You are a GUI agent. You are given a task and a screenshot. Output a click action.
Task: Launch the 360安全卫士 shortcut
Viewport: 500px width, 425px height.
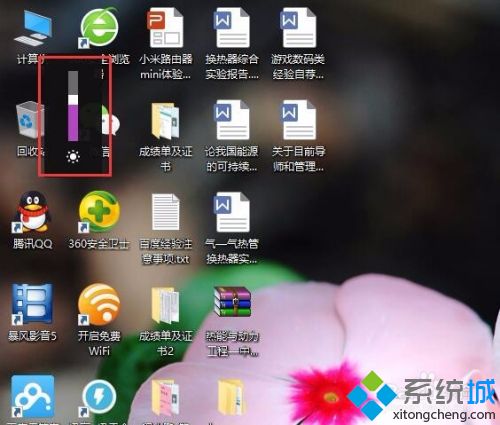click(x=99, y=212)
